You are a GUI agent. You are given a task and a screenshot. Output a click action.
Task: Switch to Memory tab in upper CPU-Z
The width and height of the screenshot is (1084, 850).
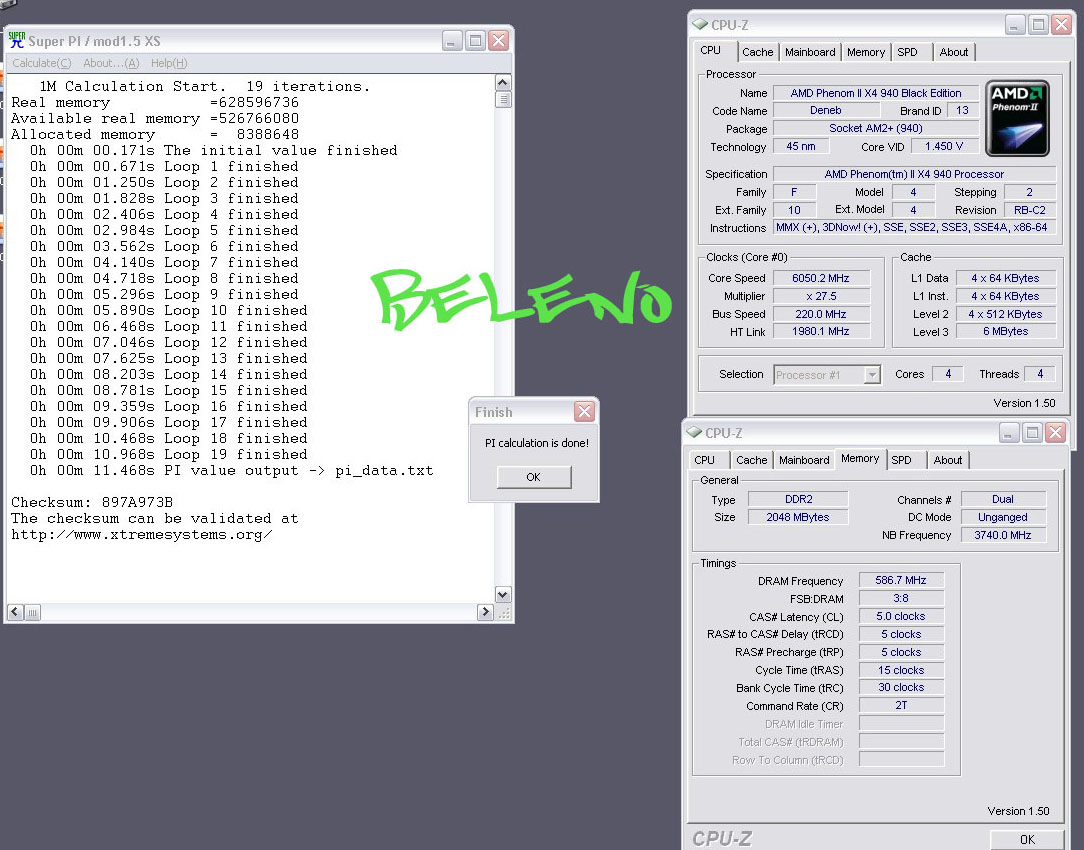(x=866, y=52)
